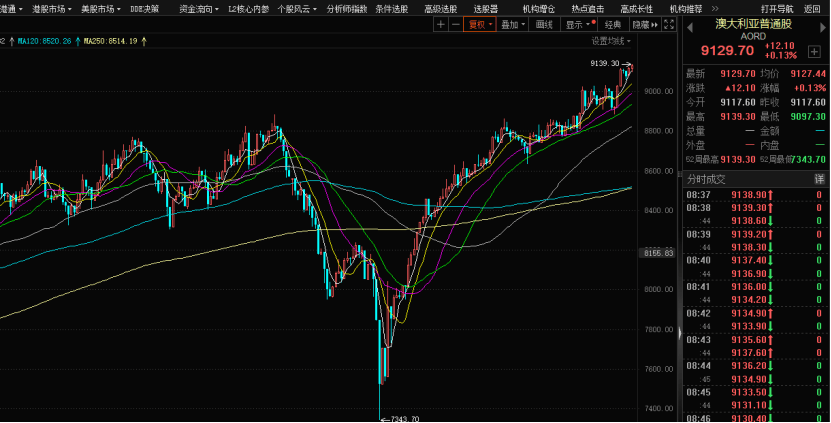Open the 叠加 overlay dropdown
Image resolution: width=831 pixels, height=423 pixels.
[x=513, y=24]
